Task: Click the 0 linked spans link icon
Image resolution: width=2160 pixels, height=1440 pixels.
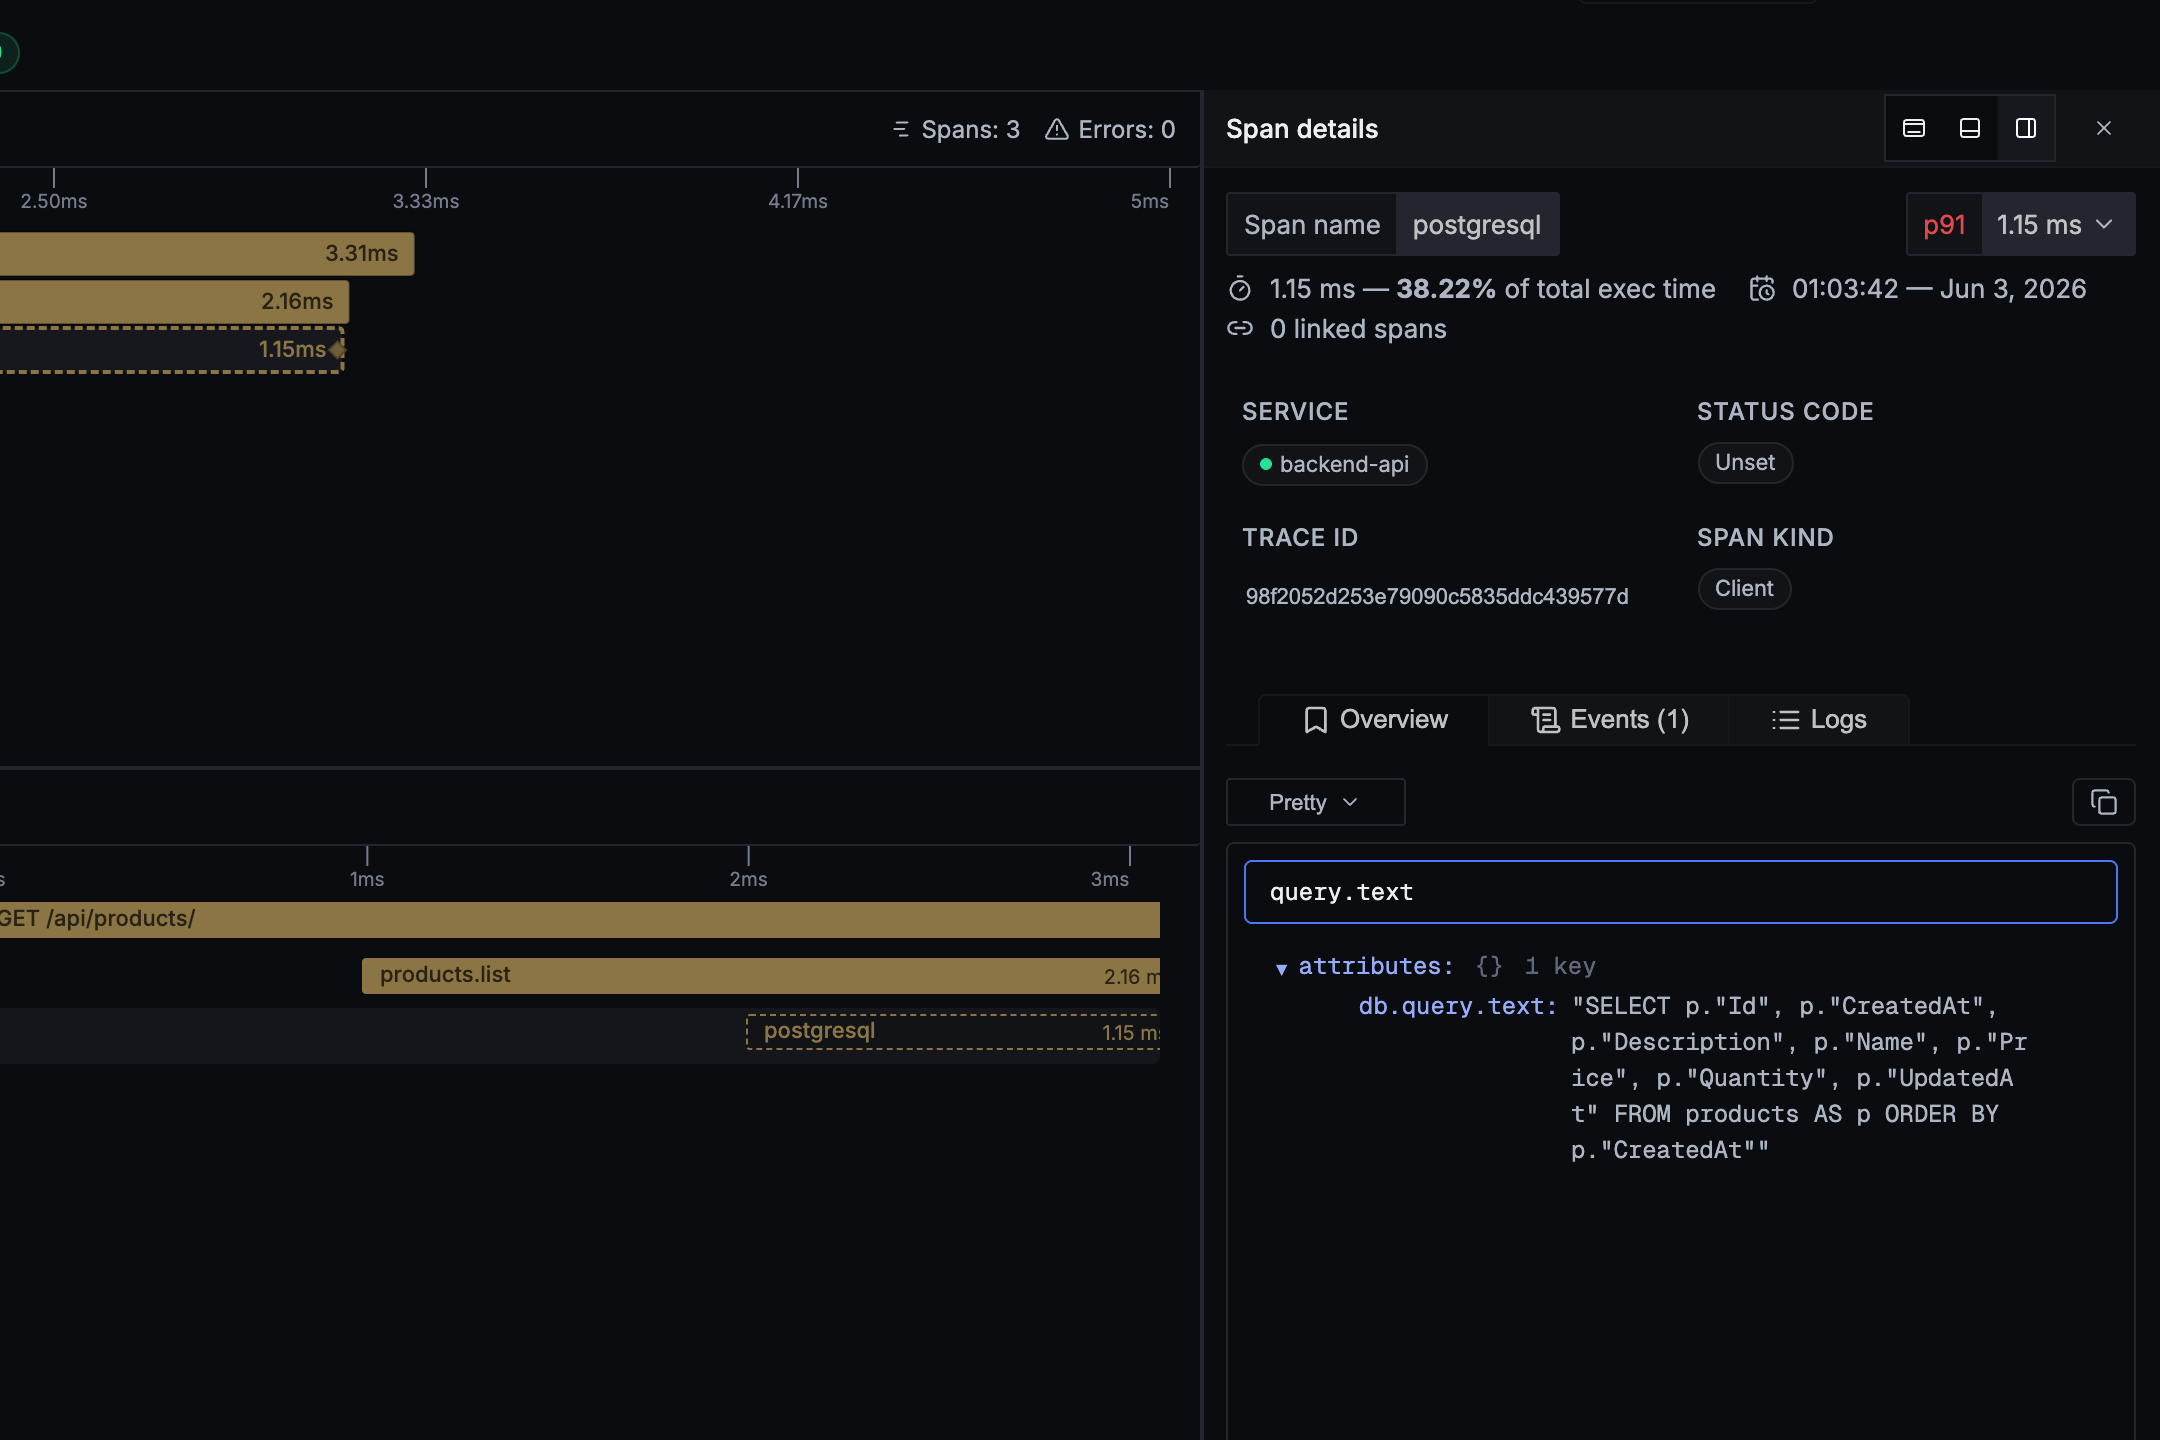Action: 1240,329
